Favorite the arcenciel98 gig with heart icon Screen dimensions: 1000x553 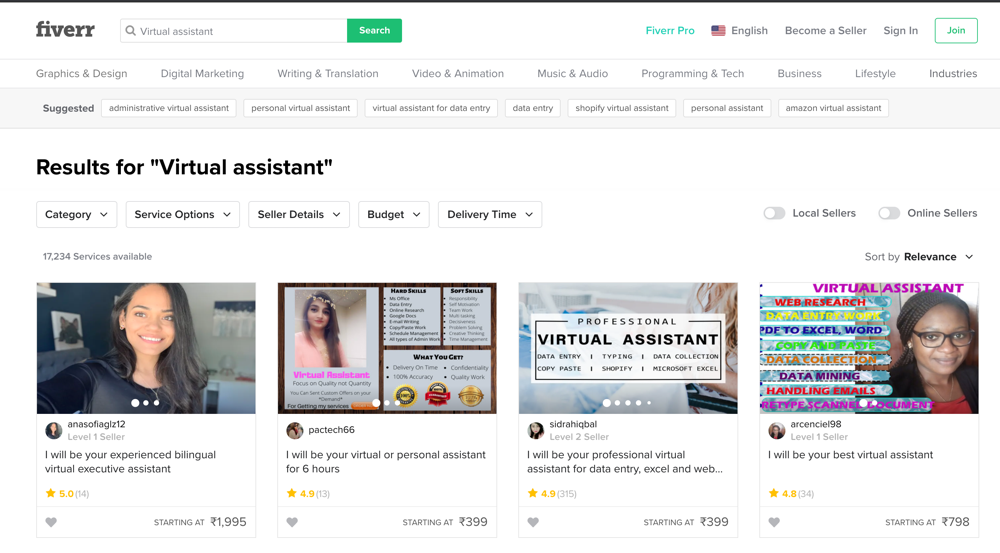click(x=774, y=522)
